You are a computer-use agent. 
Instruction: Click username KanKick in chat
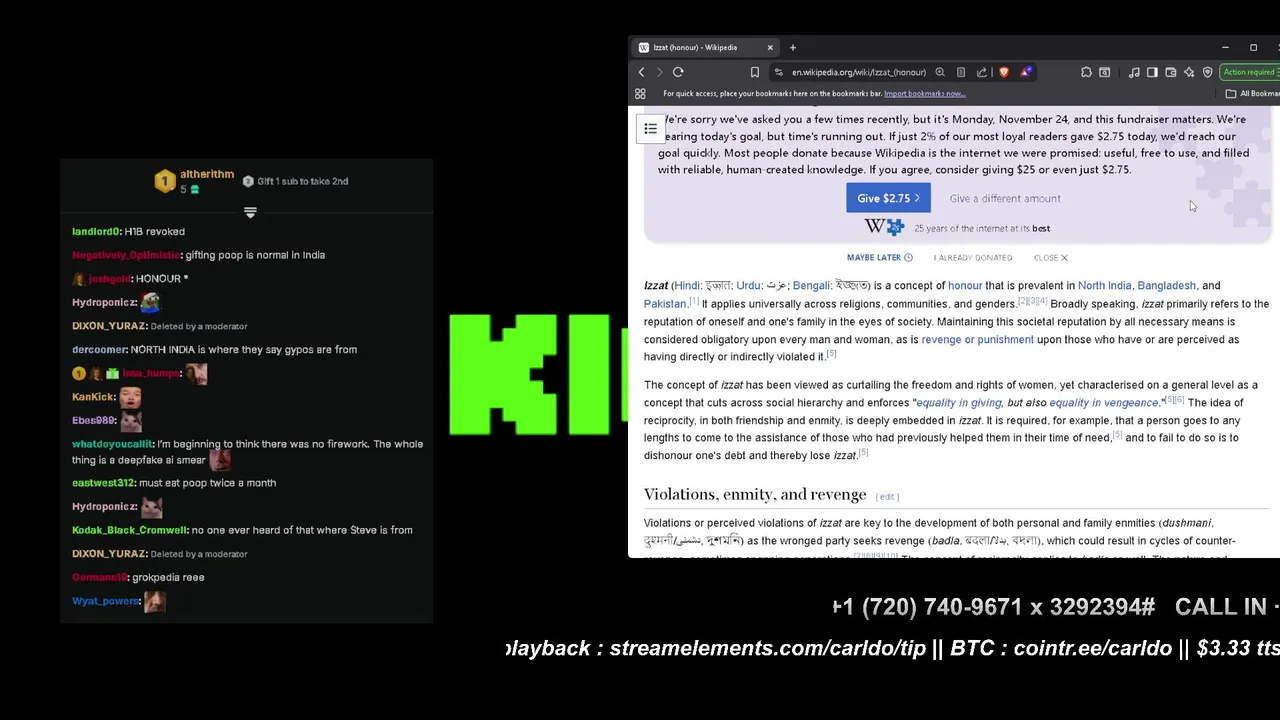click(94, 397)
